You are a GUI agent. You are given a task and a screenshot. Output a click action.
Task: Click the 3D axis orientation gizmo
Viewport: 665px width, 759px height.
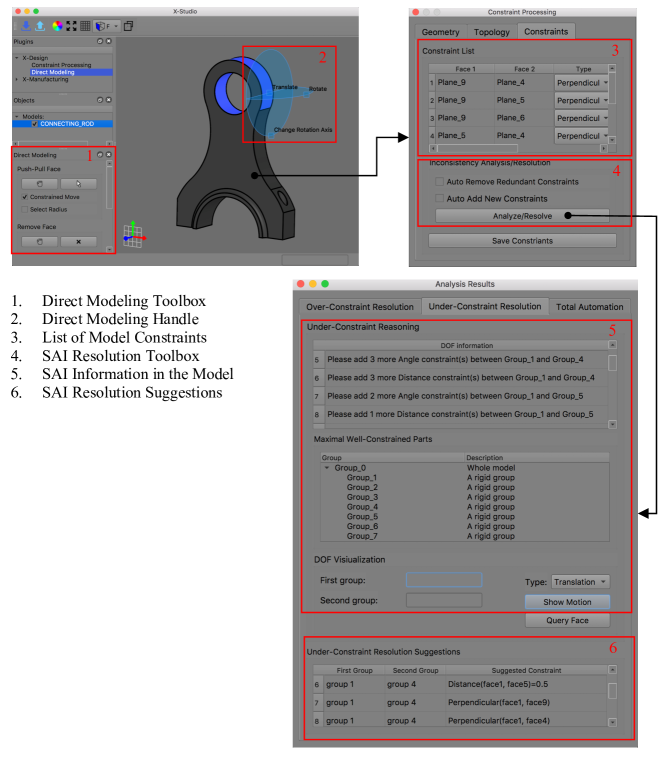tap(134, 235)
